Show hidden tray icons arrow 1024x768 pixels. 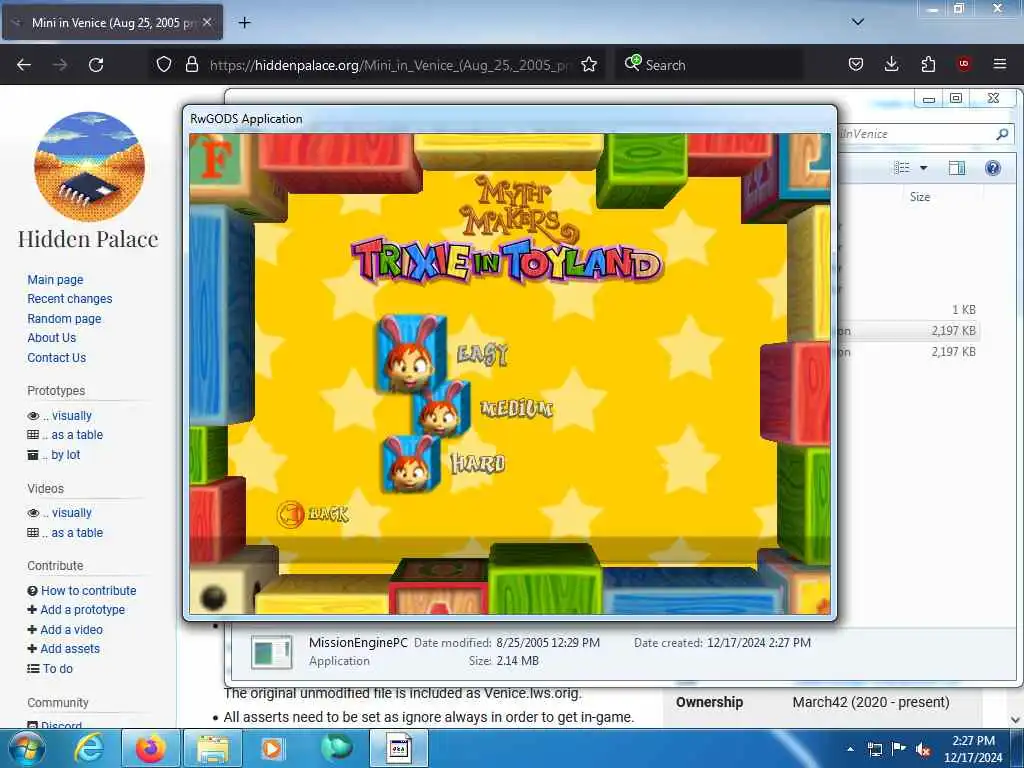click(x=850, y=749)
